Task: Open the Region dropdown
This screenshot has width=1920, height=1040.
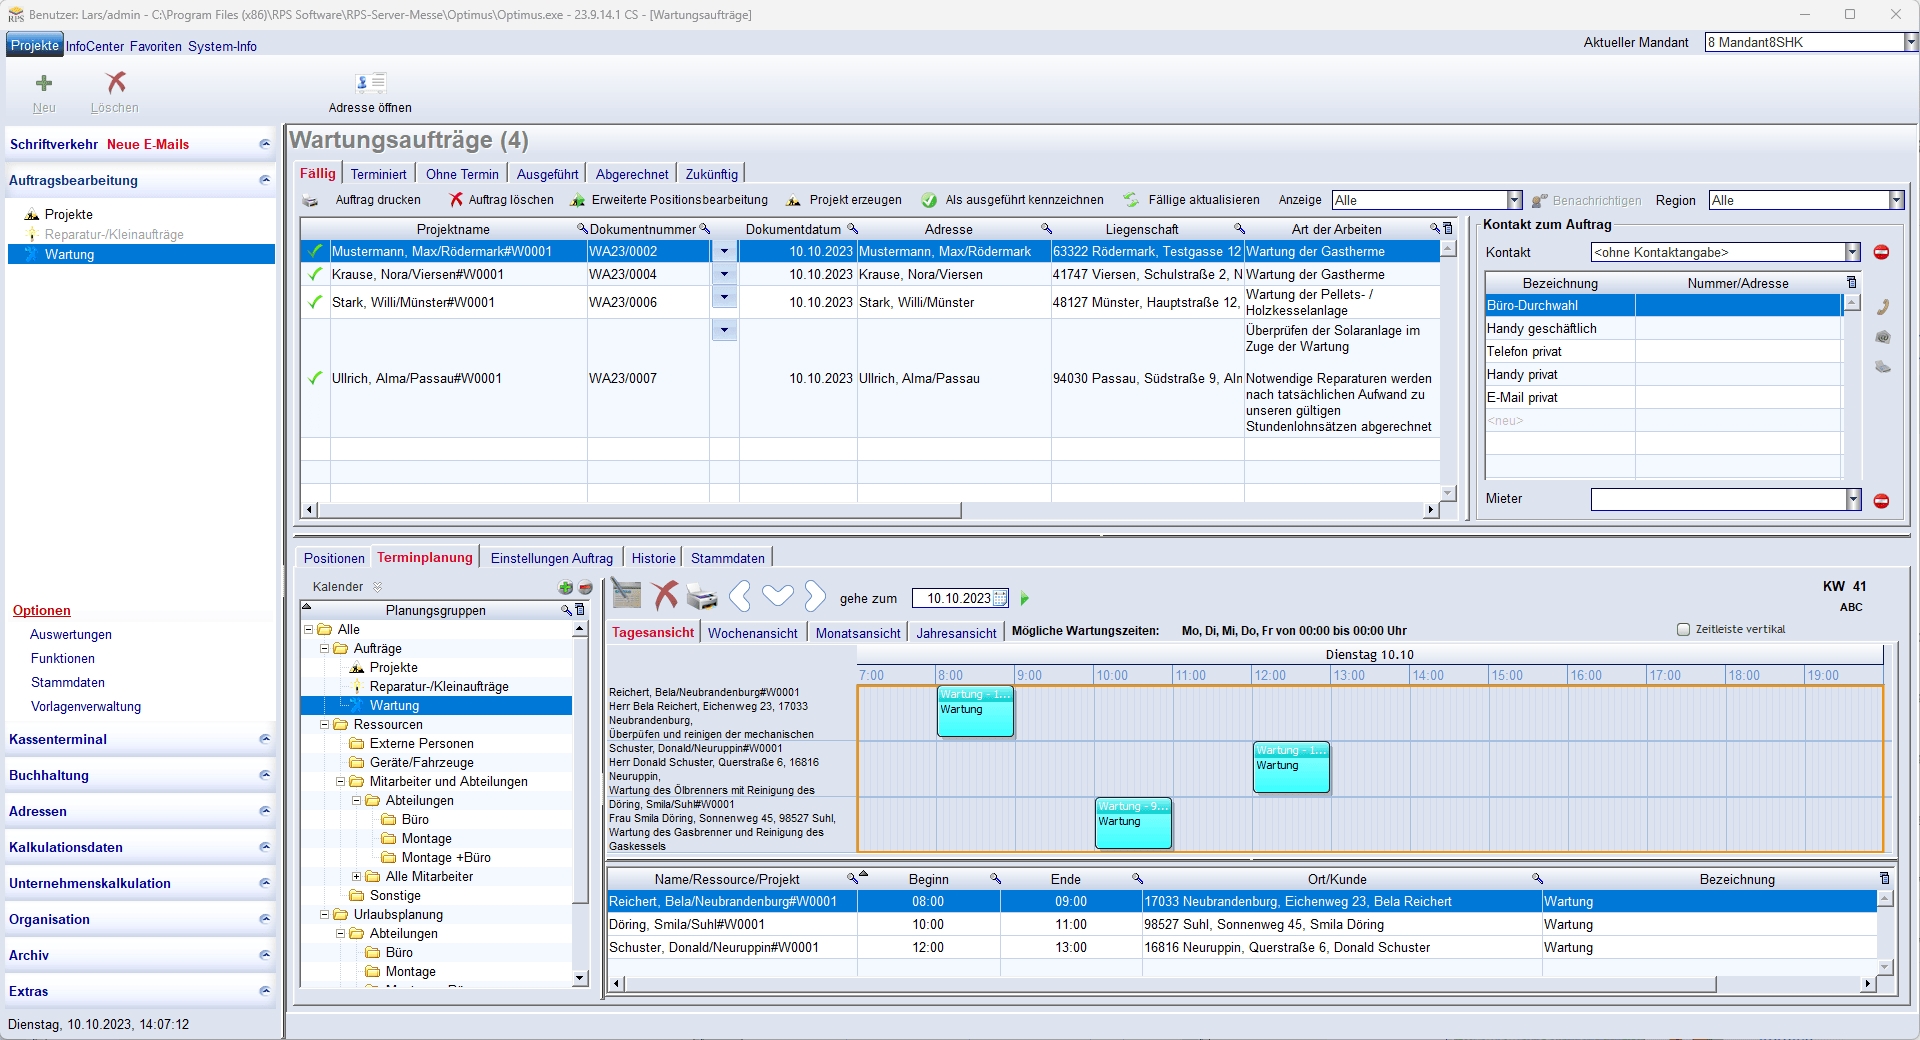Action: (1896, 201)
